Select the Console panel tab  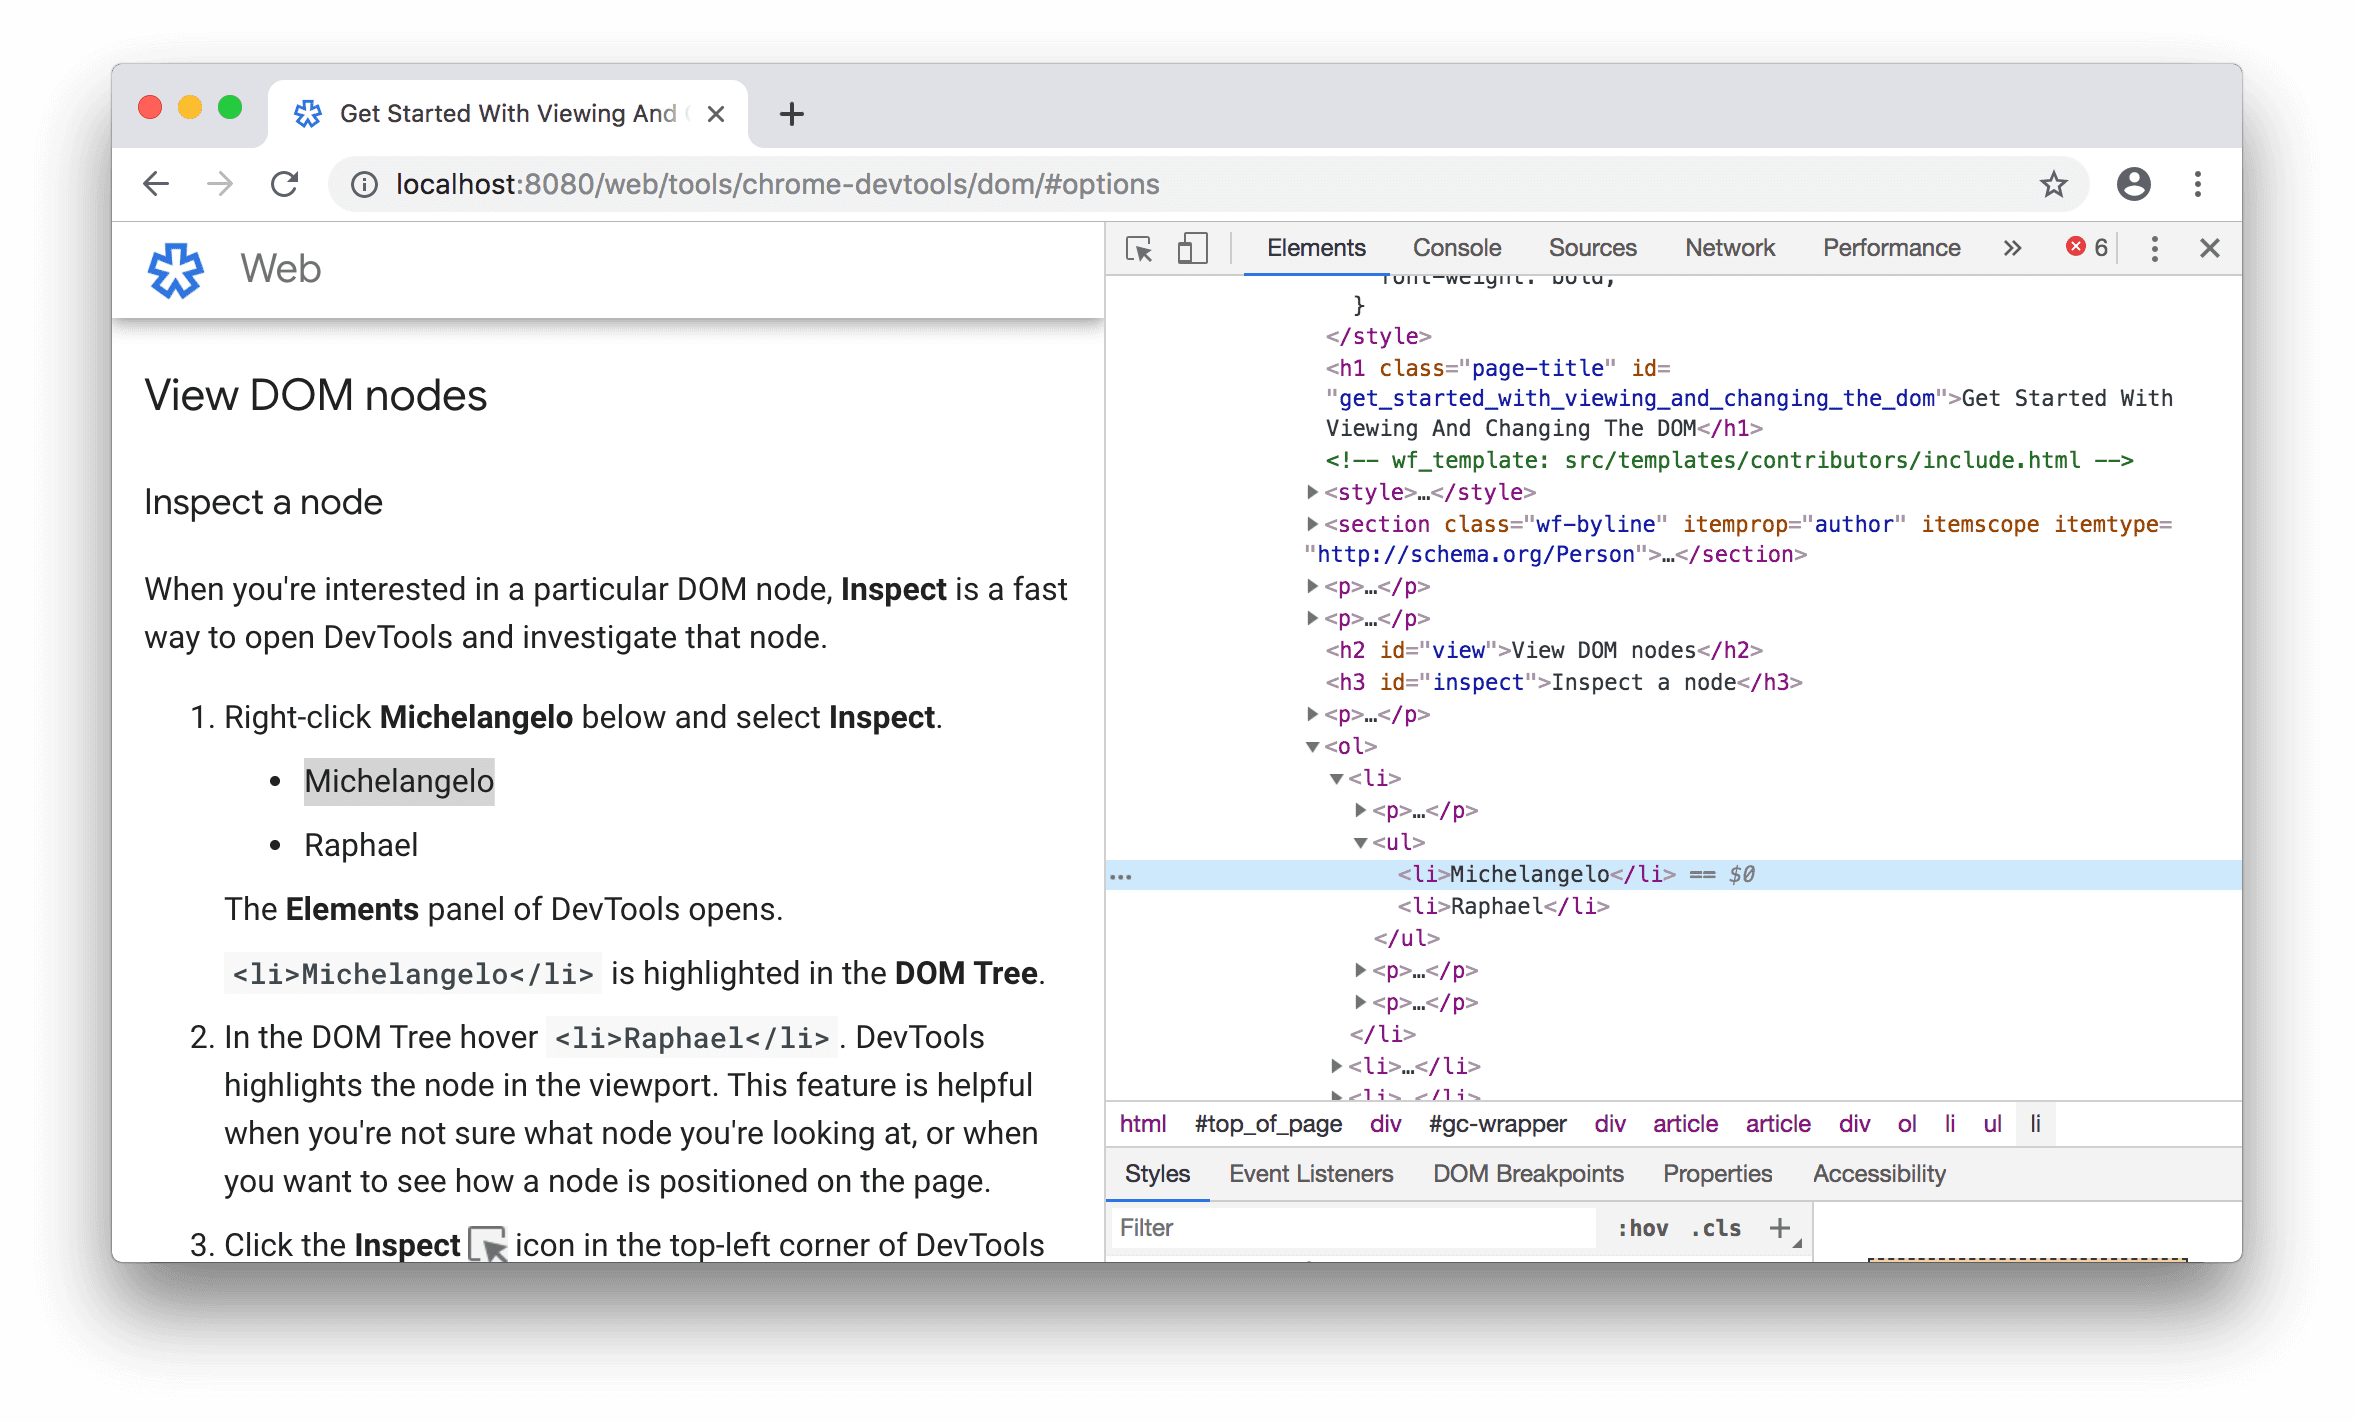point(1454,245)
